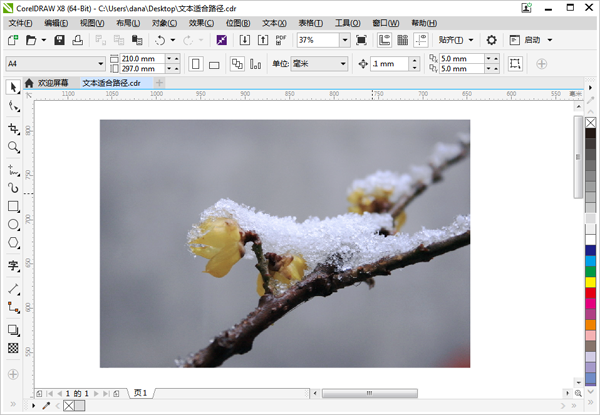
Task: Toggle the Show grid button
Action: (403, 40)
